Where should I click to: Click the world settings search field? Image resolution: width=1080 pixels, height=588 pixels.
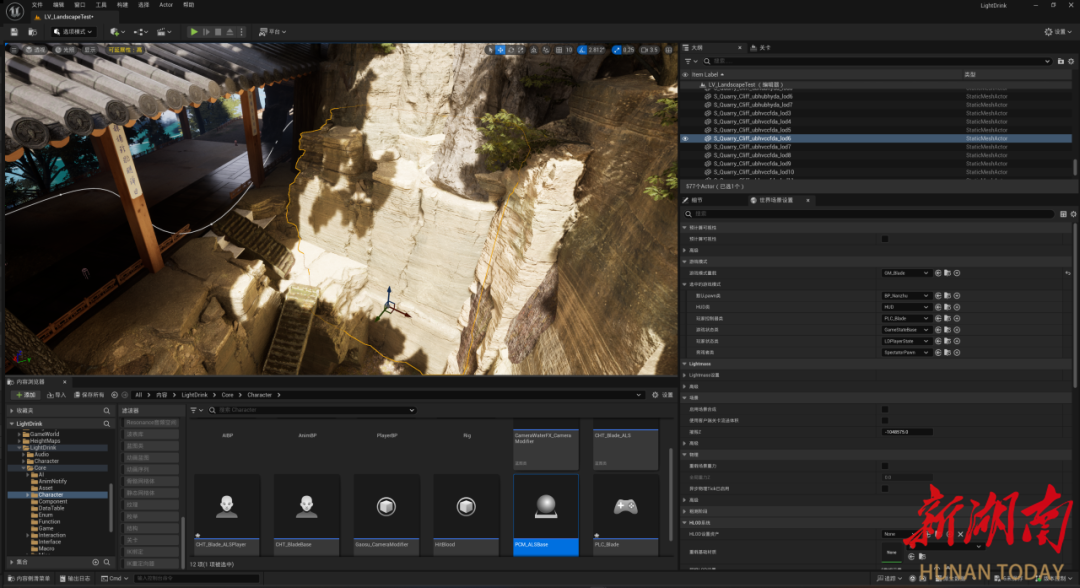[869, 214]
